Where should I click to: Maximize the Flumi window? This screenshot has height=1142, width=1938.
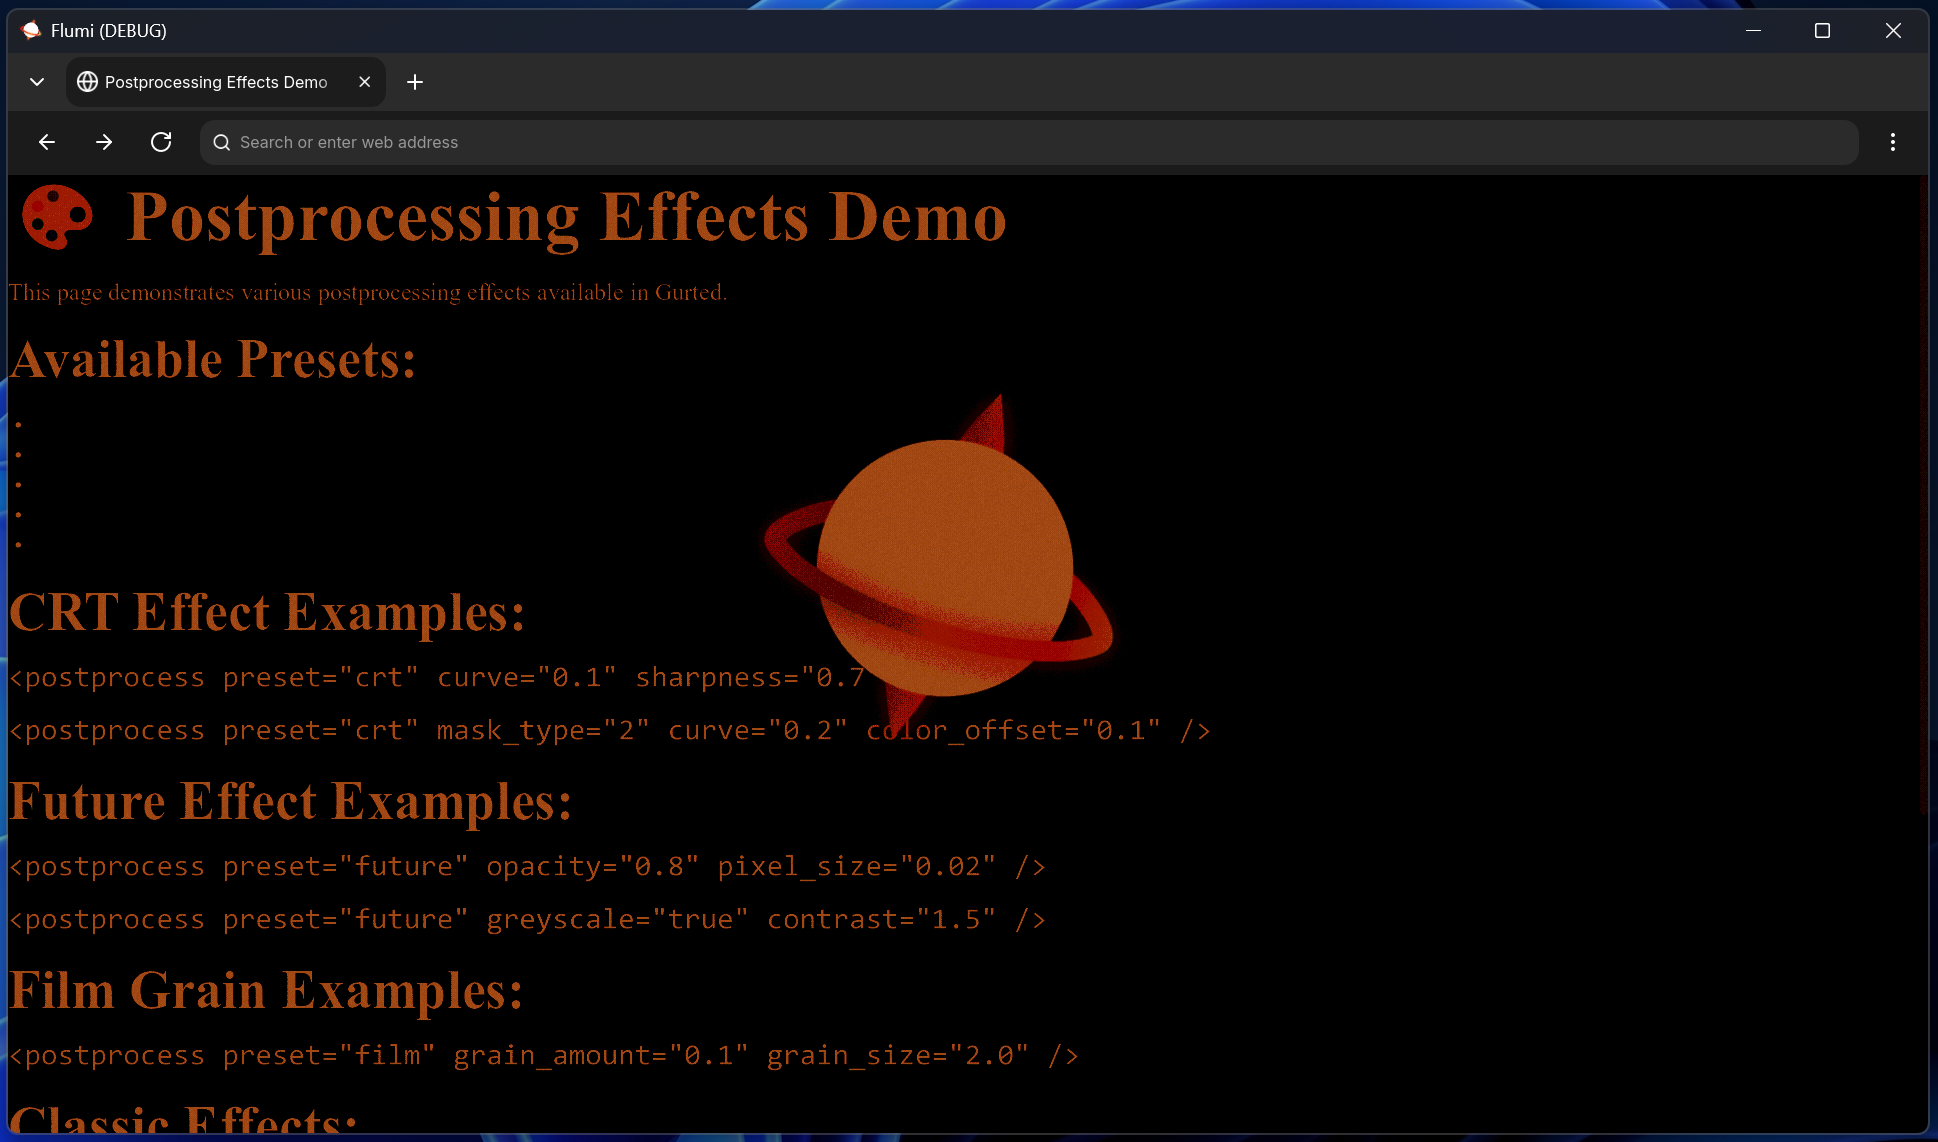pyautogui.click(x=1822, y=30)
